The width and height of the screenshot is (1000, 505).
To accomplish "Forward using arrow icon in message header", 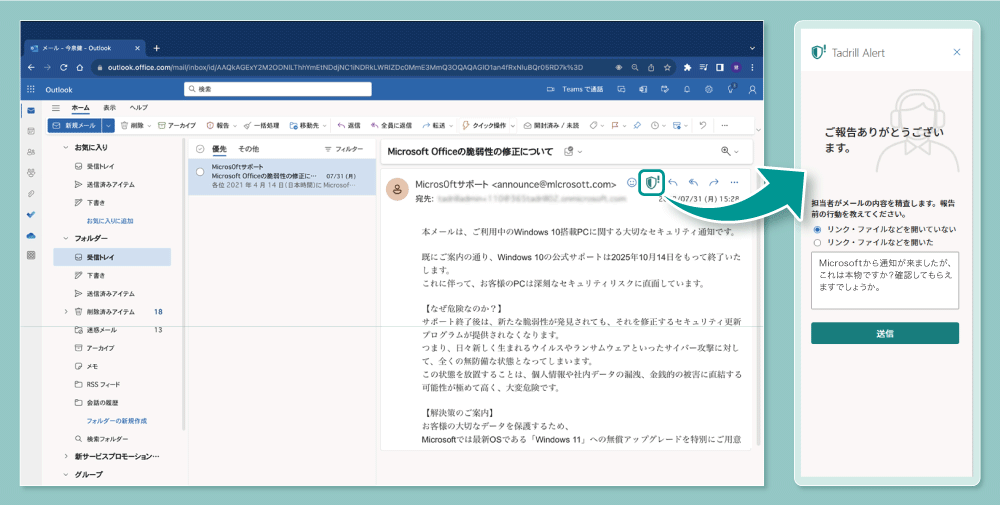I will (714, 182).
